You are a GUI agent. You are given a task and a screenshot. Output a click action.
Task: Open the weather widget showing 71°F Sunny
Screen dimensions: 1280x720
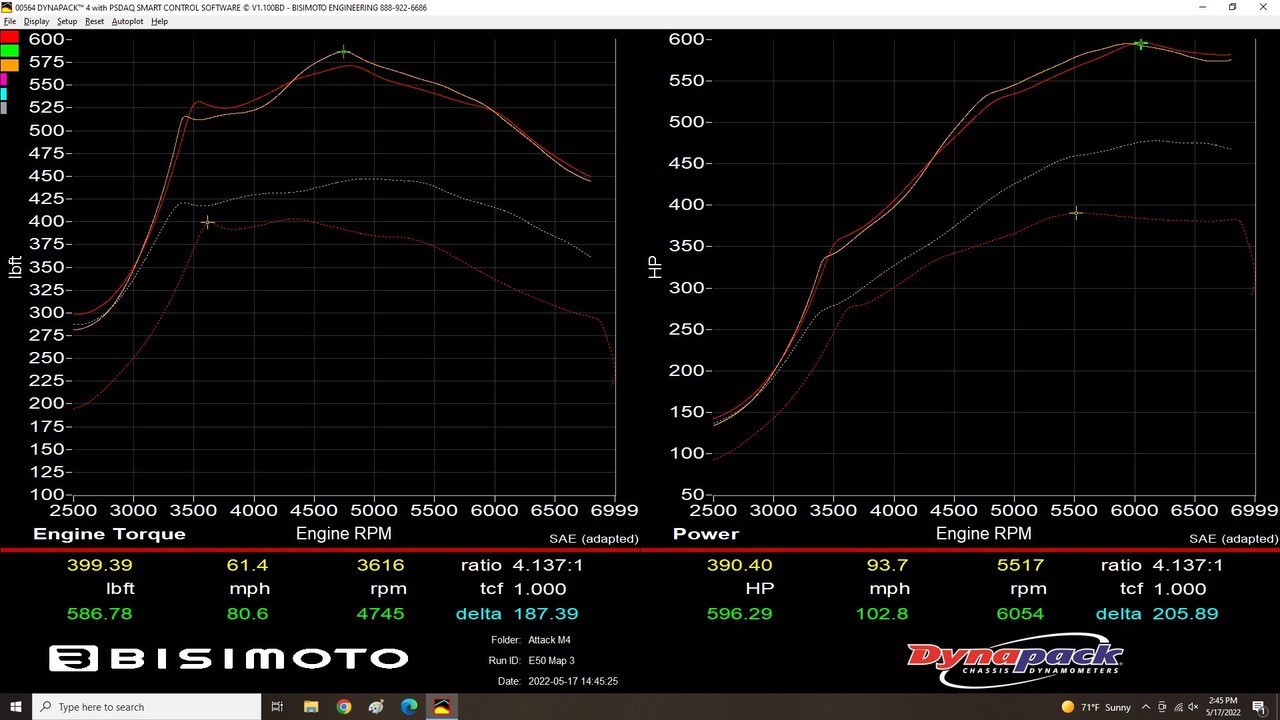[x=1097, y=707]
